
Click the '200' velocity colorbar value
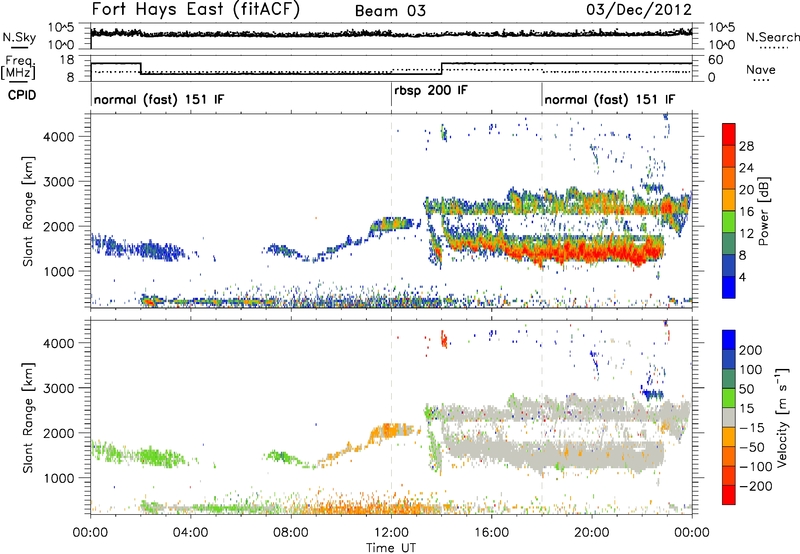pyautogui.click(x=751, y=350)
